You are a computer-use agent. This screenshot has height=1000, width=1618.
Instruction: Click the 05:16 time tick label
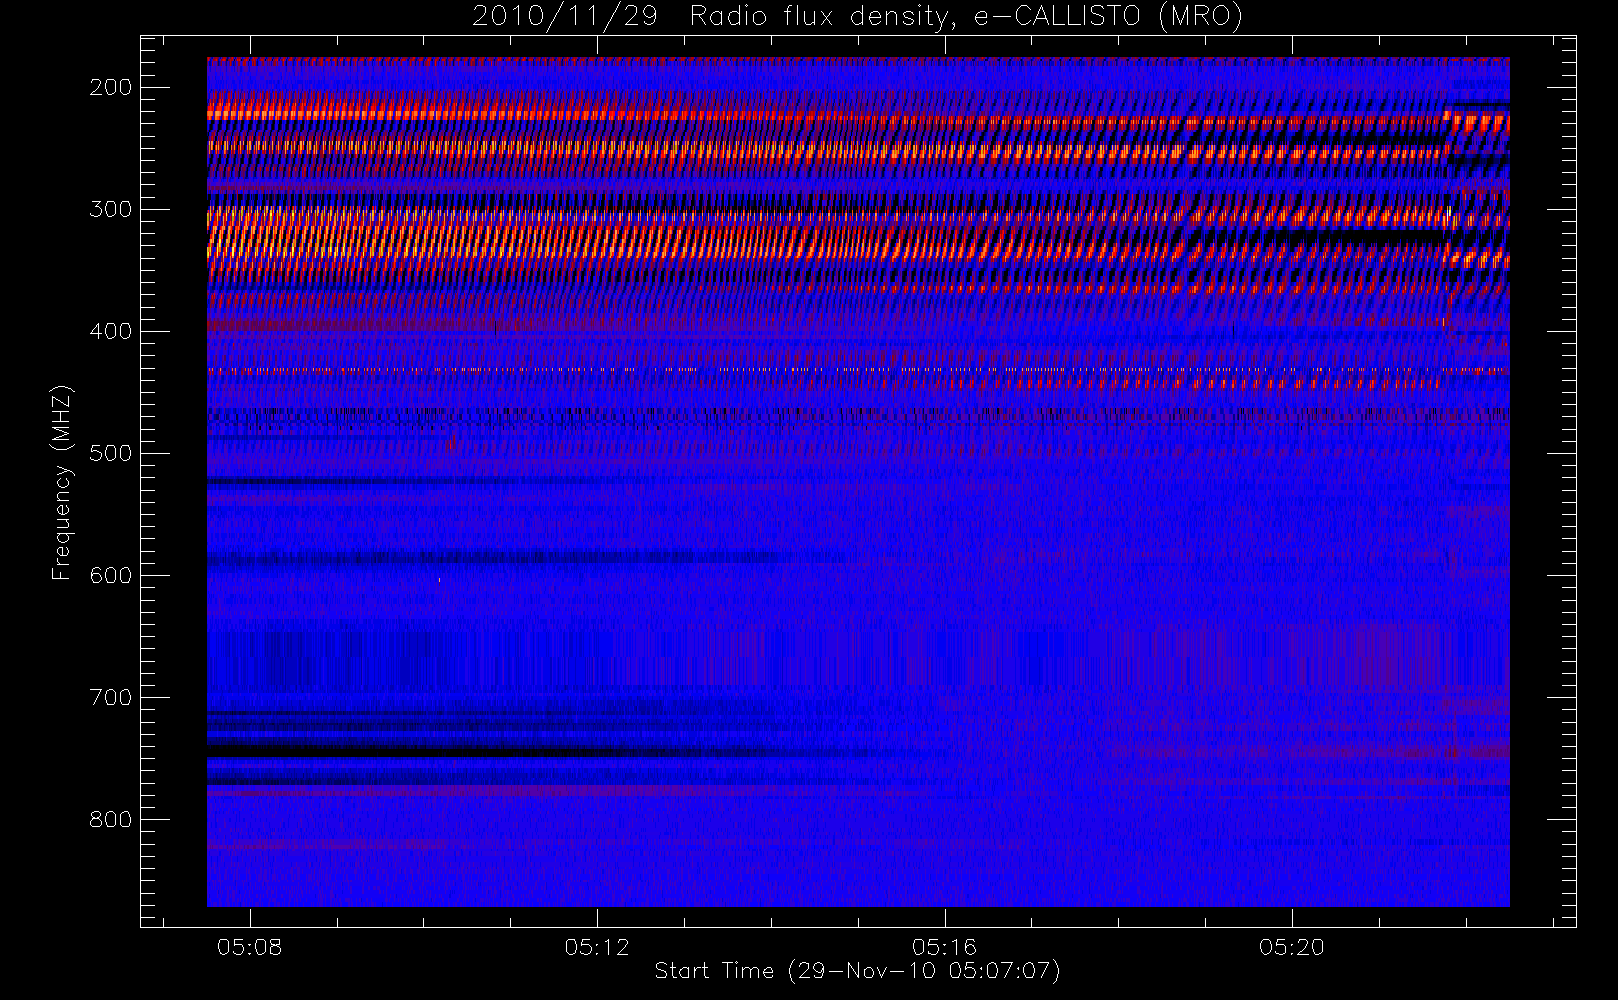tap(944, 947)
